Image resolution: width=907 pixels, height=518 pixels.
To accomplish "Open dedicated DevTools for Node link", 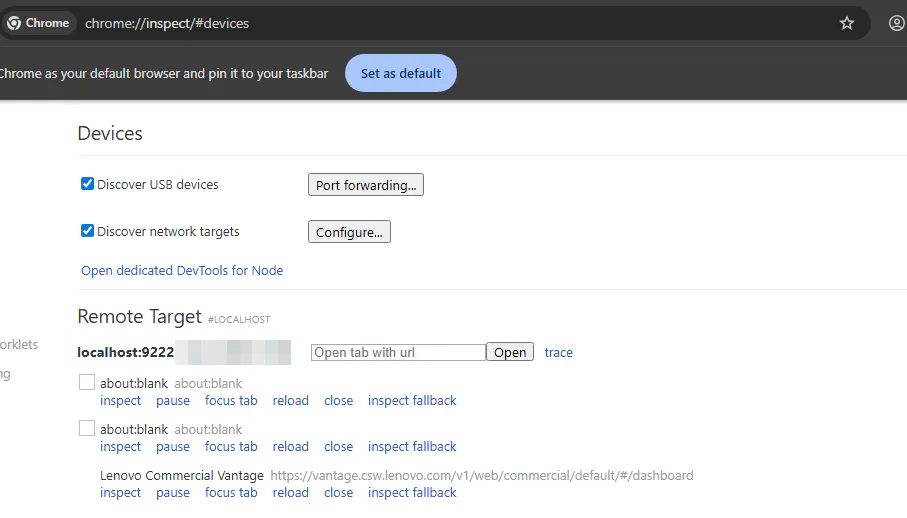I will pyautogui.click(x=182, y=270).
